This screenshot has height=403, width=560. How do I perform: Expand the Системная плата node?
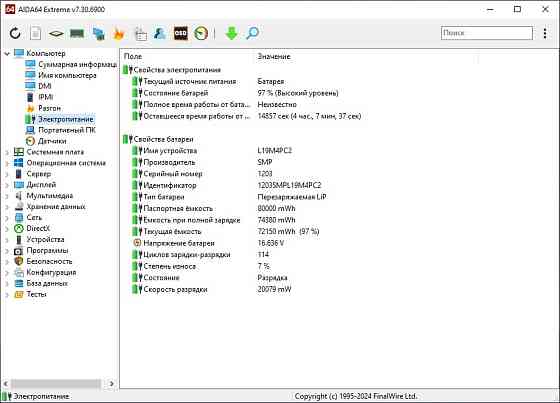(x=7, y=152)
